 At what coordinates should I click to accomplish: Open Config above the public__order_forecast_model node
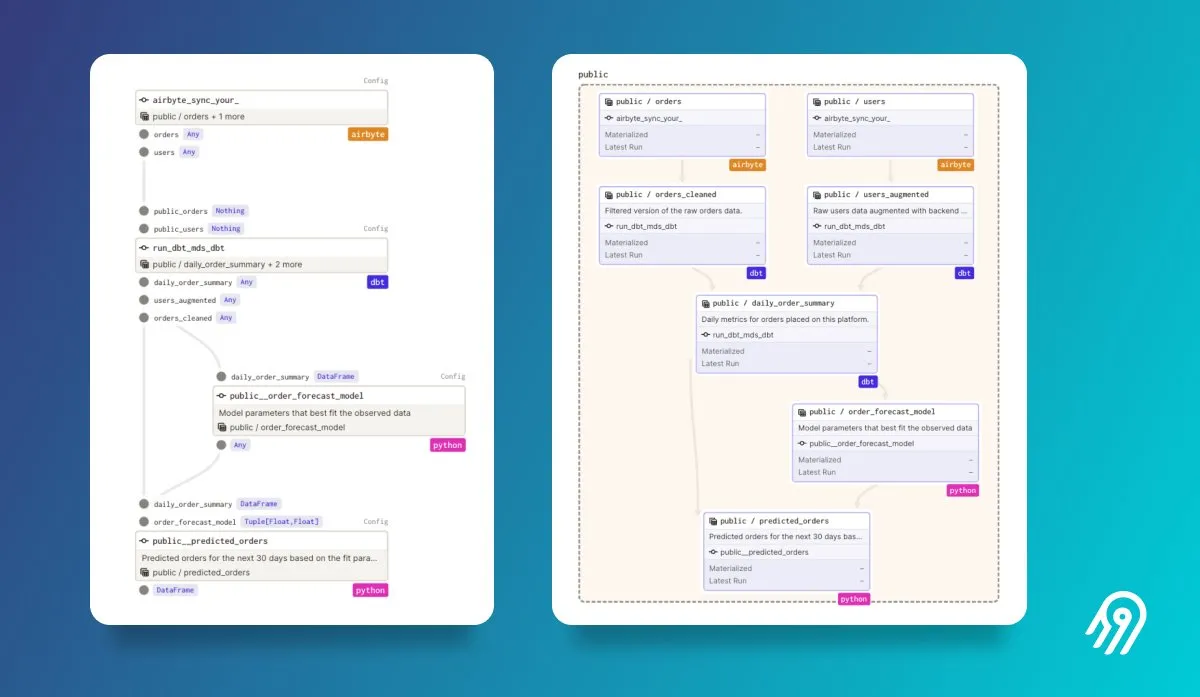453,377
